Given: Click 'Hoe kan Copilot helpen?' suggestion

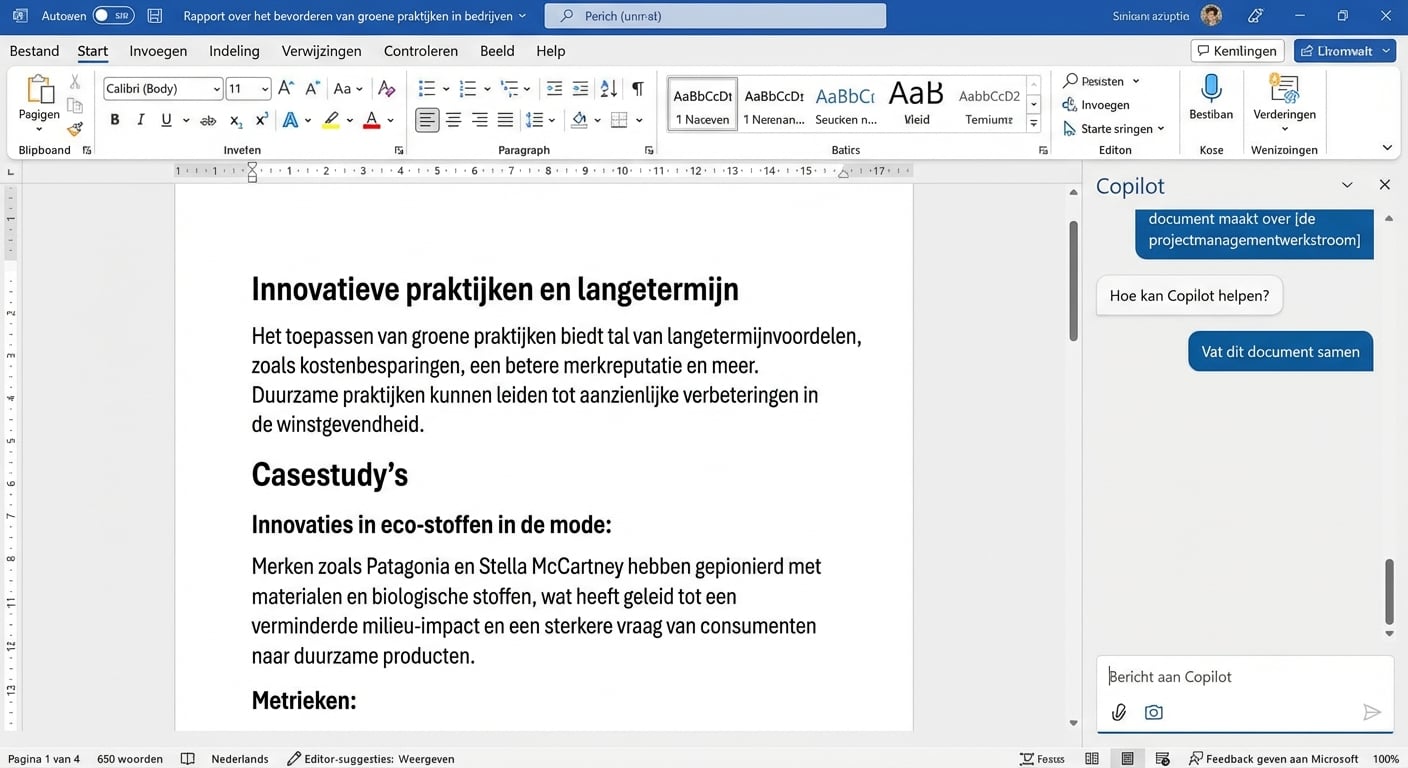Looking at the screenshot, I should [1189, 295].
